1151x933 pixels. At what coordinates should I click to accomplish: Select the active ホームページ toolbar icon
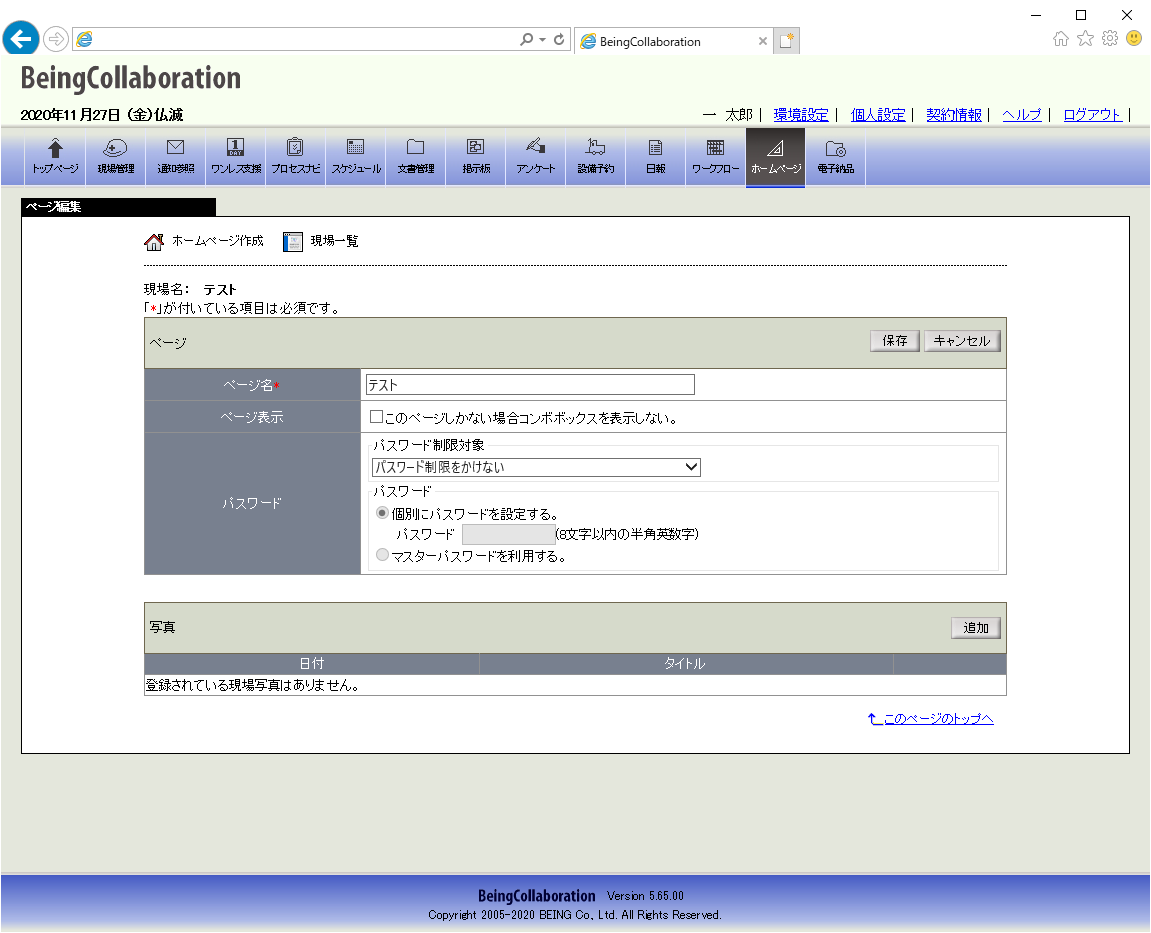coord(775,156)
